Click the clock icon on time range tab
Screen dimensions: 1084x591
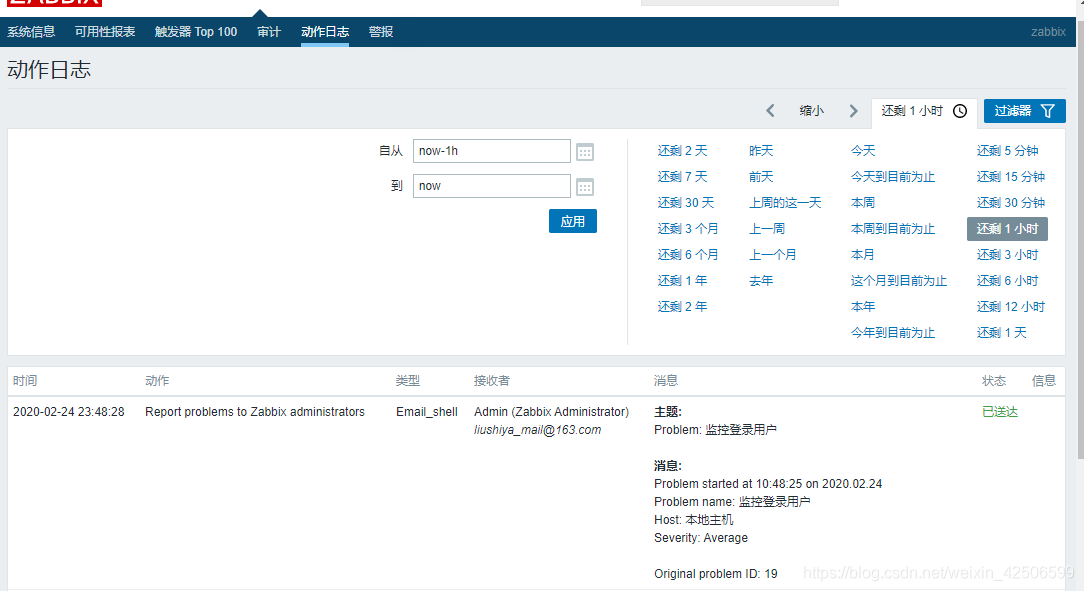(x=960, y=111)
